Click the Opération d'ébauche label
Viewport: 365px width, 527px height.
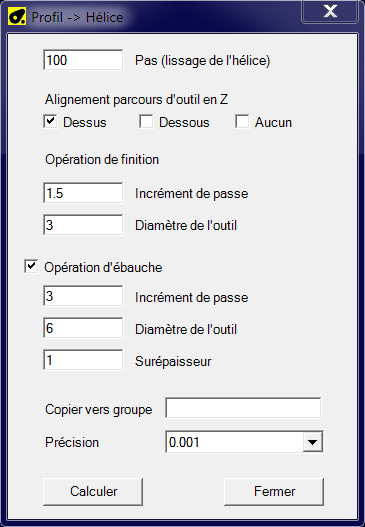click(x=103, y=268)
